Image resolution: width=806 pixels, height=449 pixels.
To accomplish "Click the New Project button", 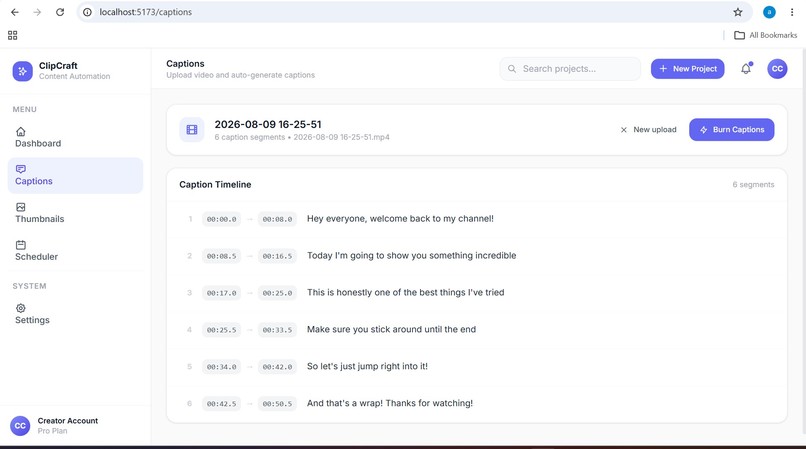I will [x=687, y=68].
